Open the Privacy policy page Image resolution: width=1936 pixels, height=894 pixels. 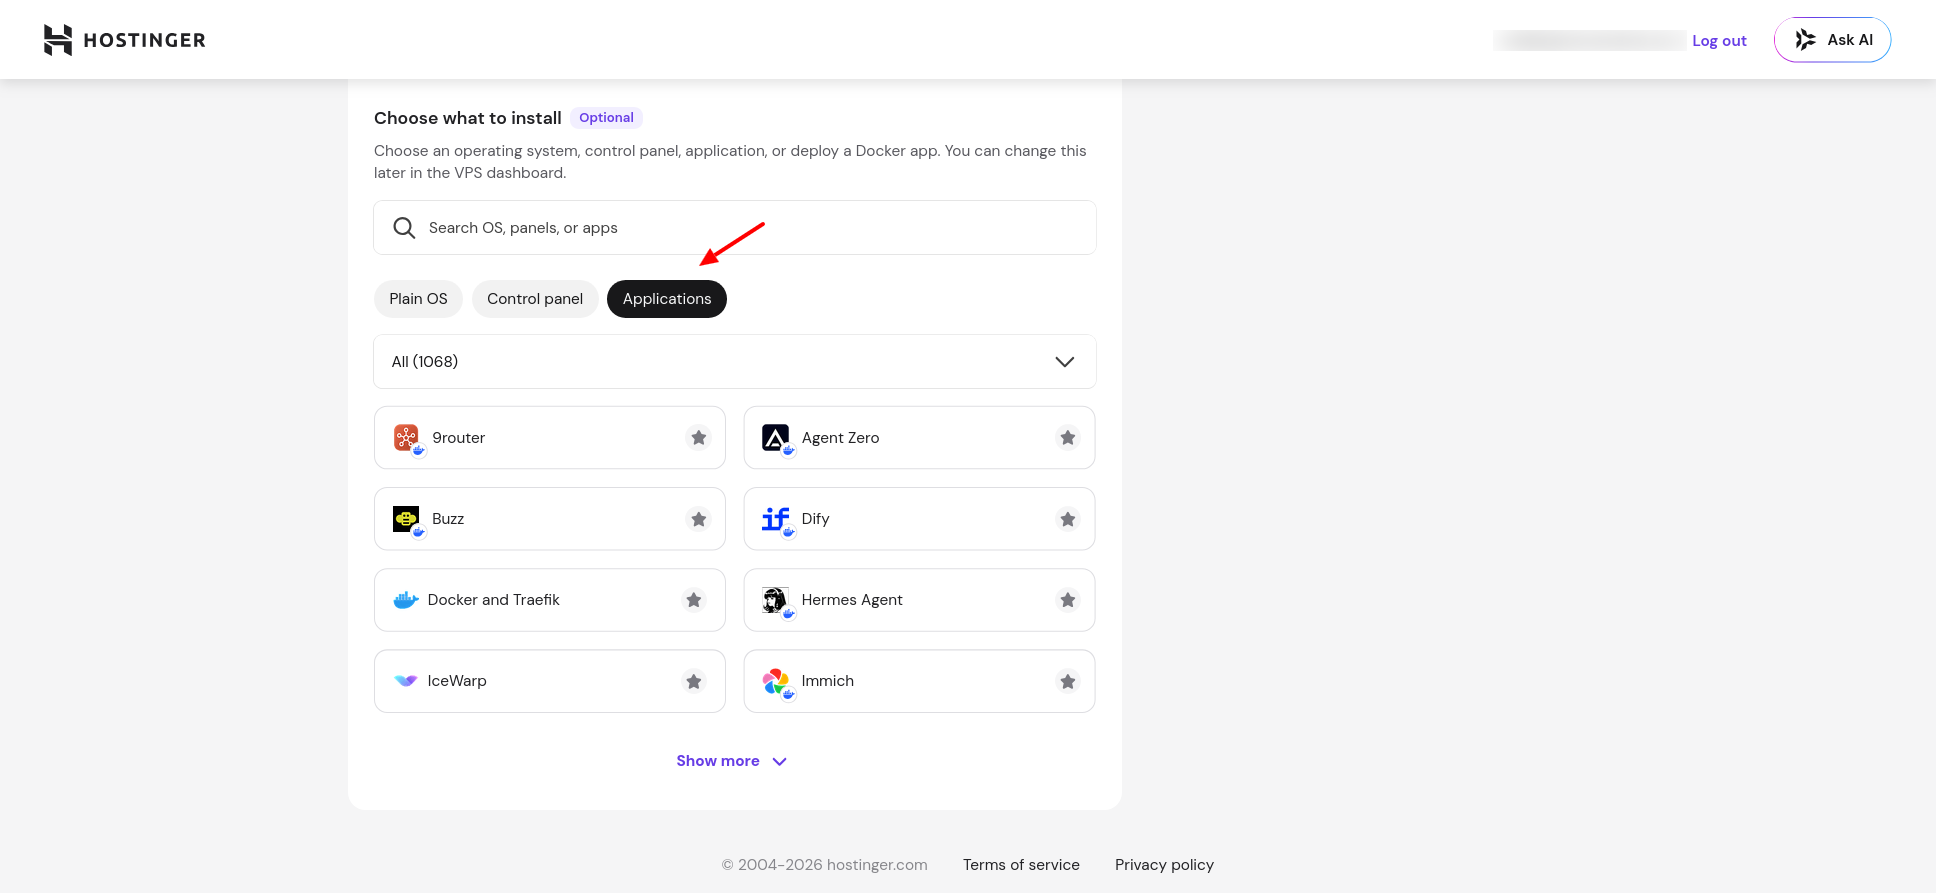point(1164,865)
